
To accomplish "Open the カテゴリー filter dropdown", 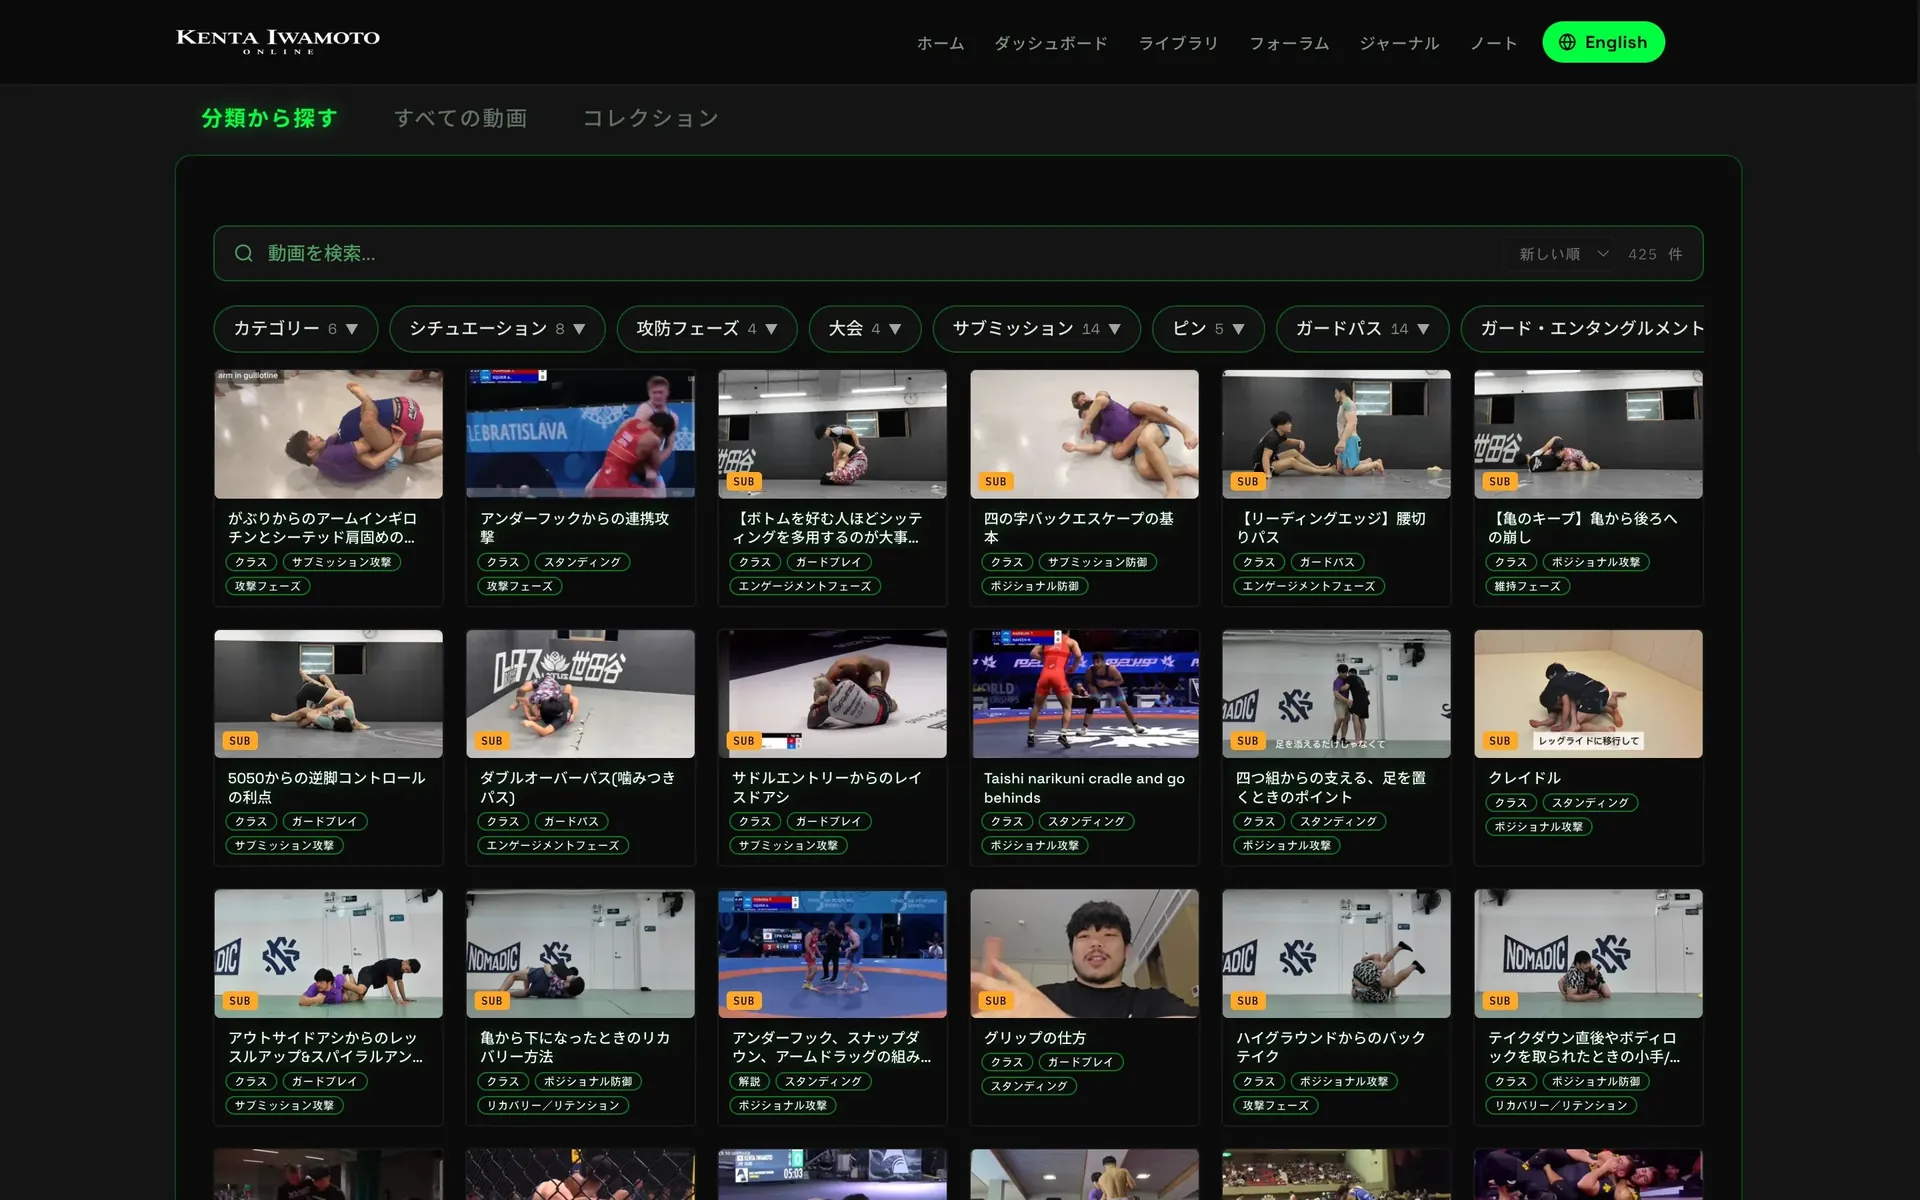I will click(x=296, y=328).
